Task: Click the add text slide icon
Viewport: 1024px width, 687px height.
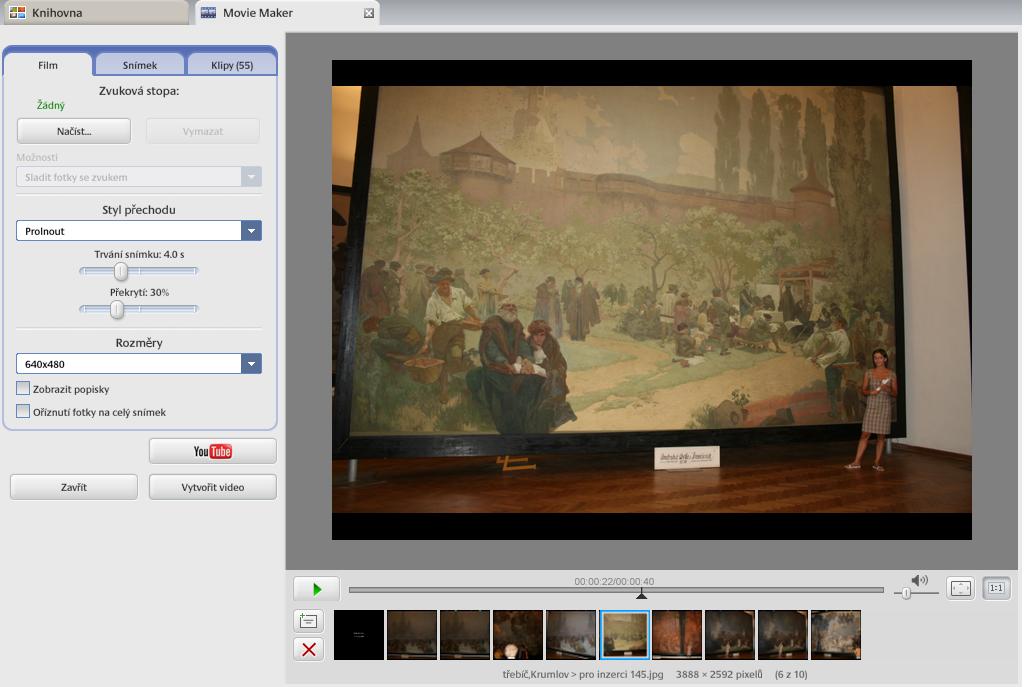Action: click(x=309, y=621)
